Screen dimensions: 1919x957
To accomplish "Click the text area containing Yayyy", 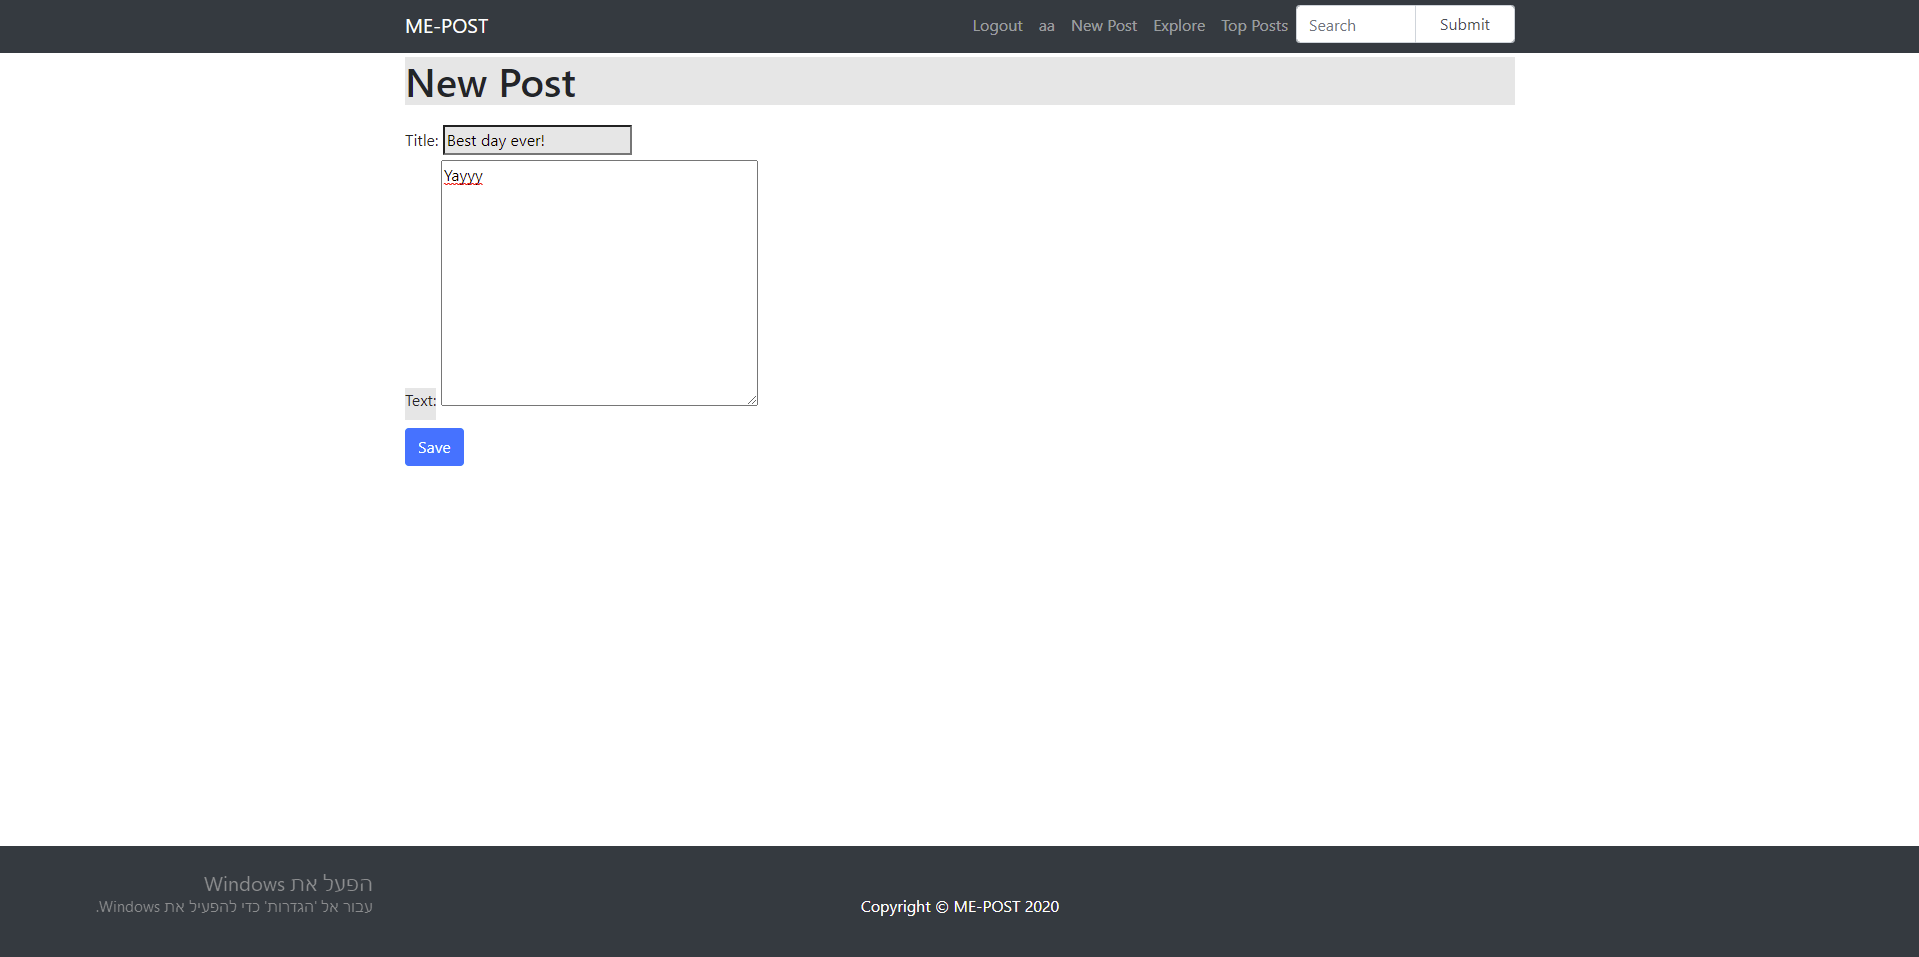I will (598, 283).
